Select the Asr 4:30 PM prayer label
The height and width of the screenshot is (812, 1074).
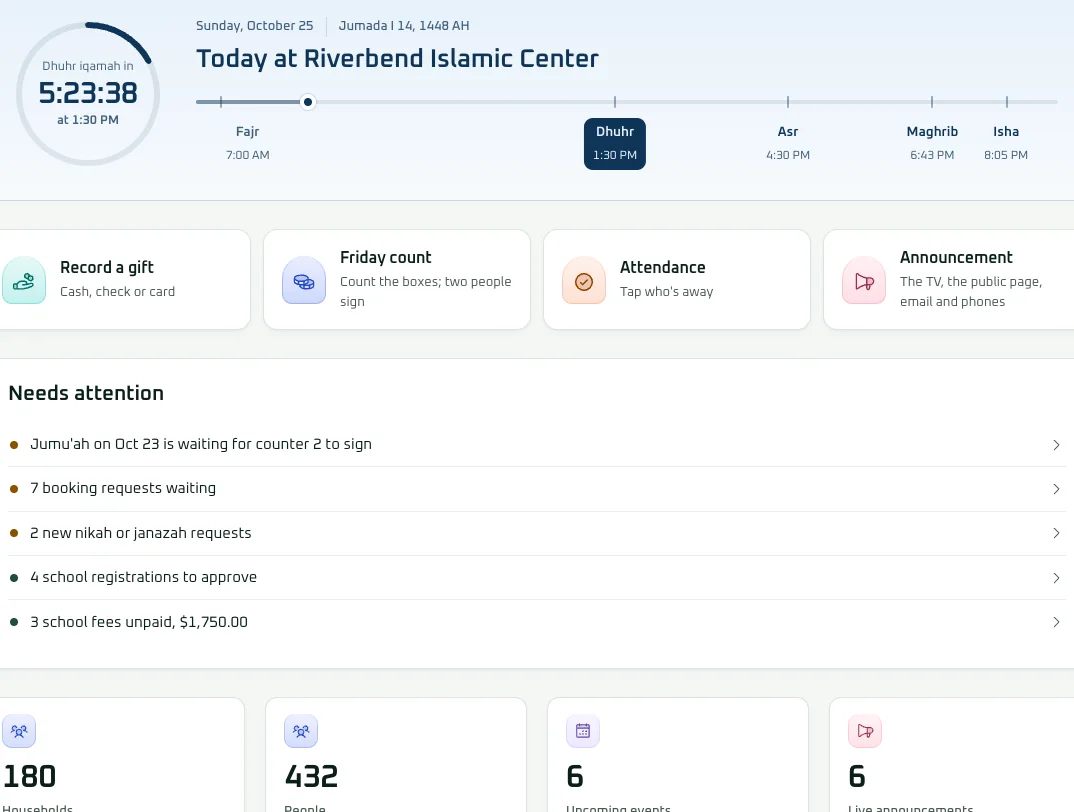tap(788, 143)
